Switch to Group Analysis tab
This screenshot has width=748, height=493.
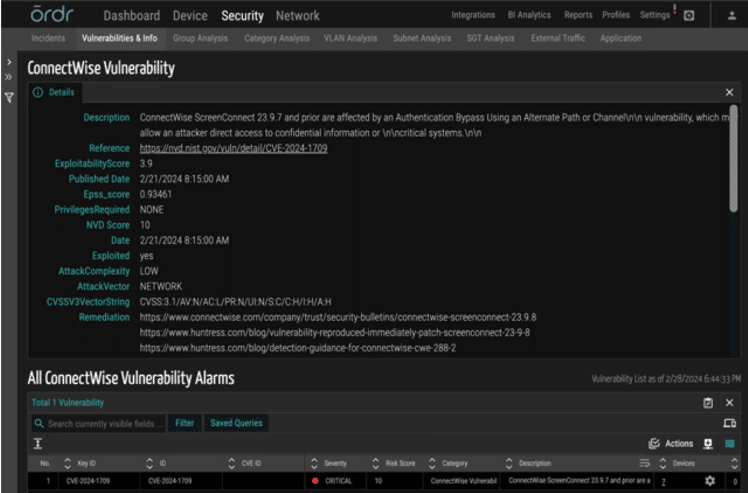tap(200, 38)
